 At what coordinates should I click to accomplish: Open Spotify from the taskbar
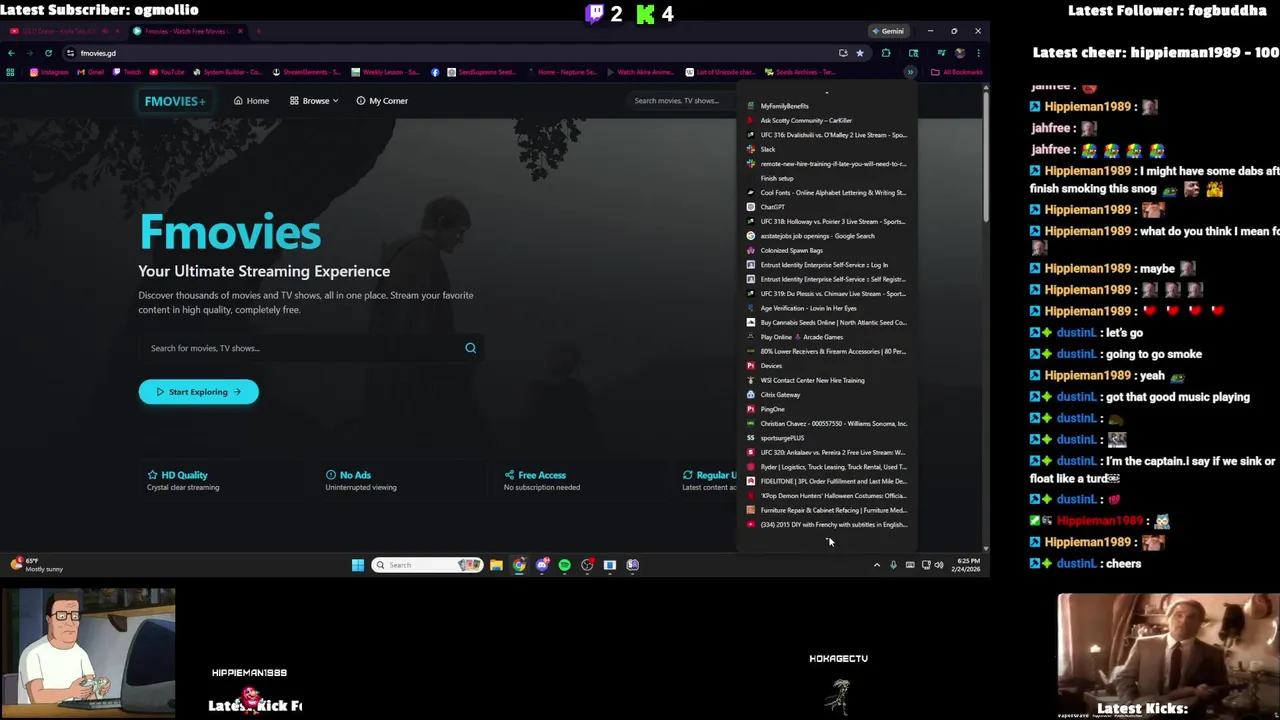tap(565, 565)
